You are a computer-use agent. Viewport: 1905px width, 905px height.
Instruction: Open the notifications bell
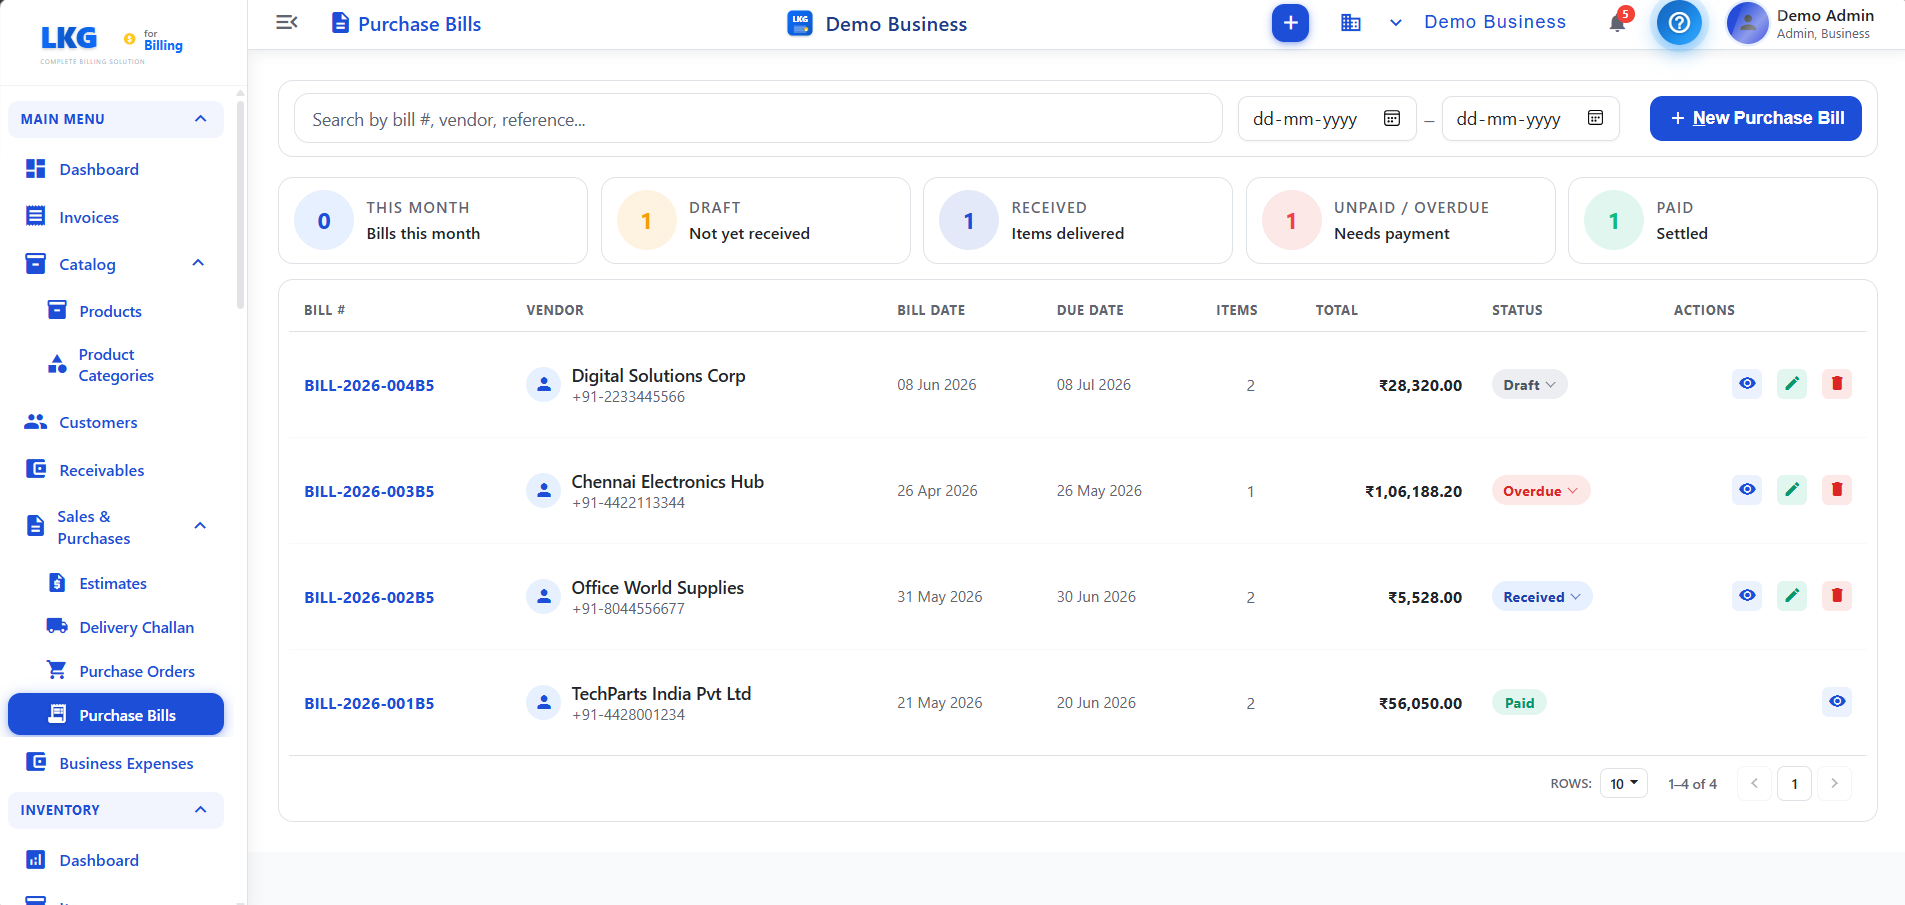1617,22
